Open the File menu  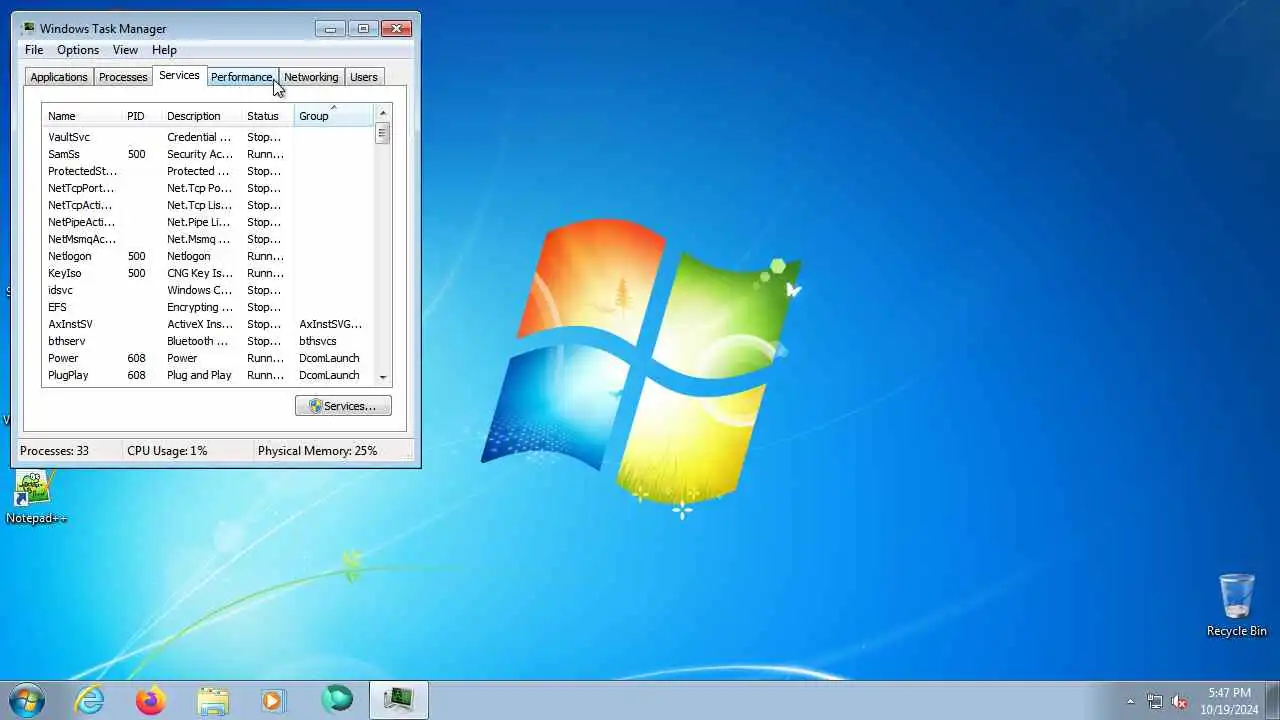(x=34, y=50)
